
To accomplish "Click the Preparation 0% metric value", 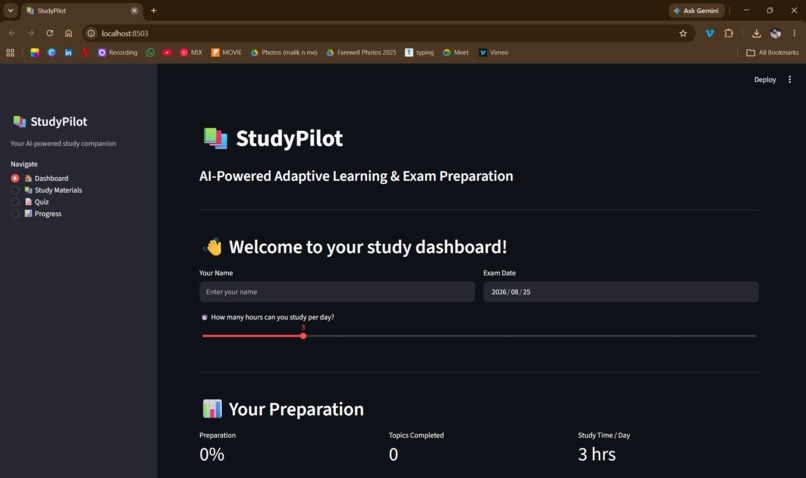I will pyautogui.click(x=212, y=454).
